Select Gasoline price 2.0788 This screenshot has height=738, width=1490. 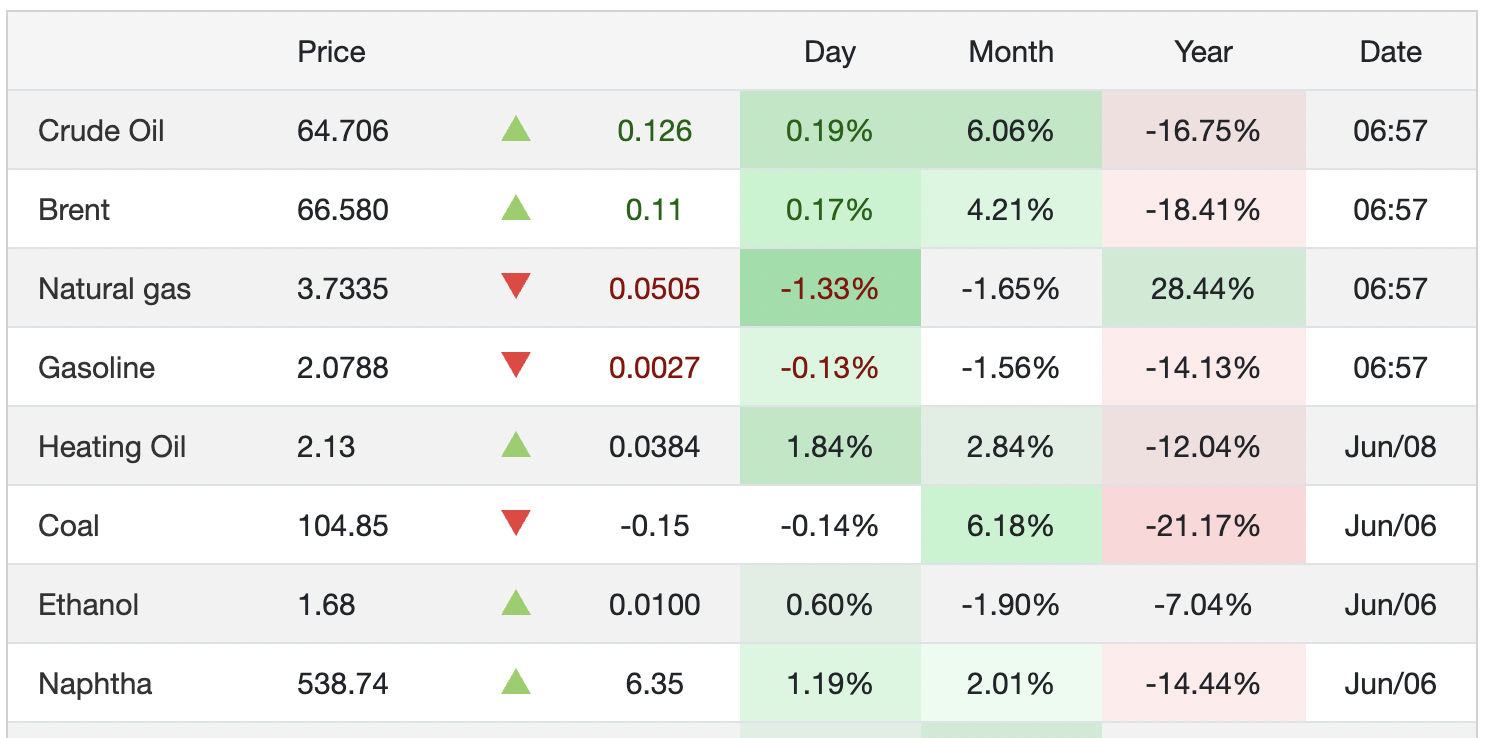[343, 368]
